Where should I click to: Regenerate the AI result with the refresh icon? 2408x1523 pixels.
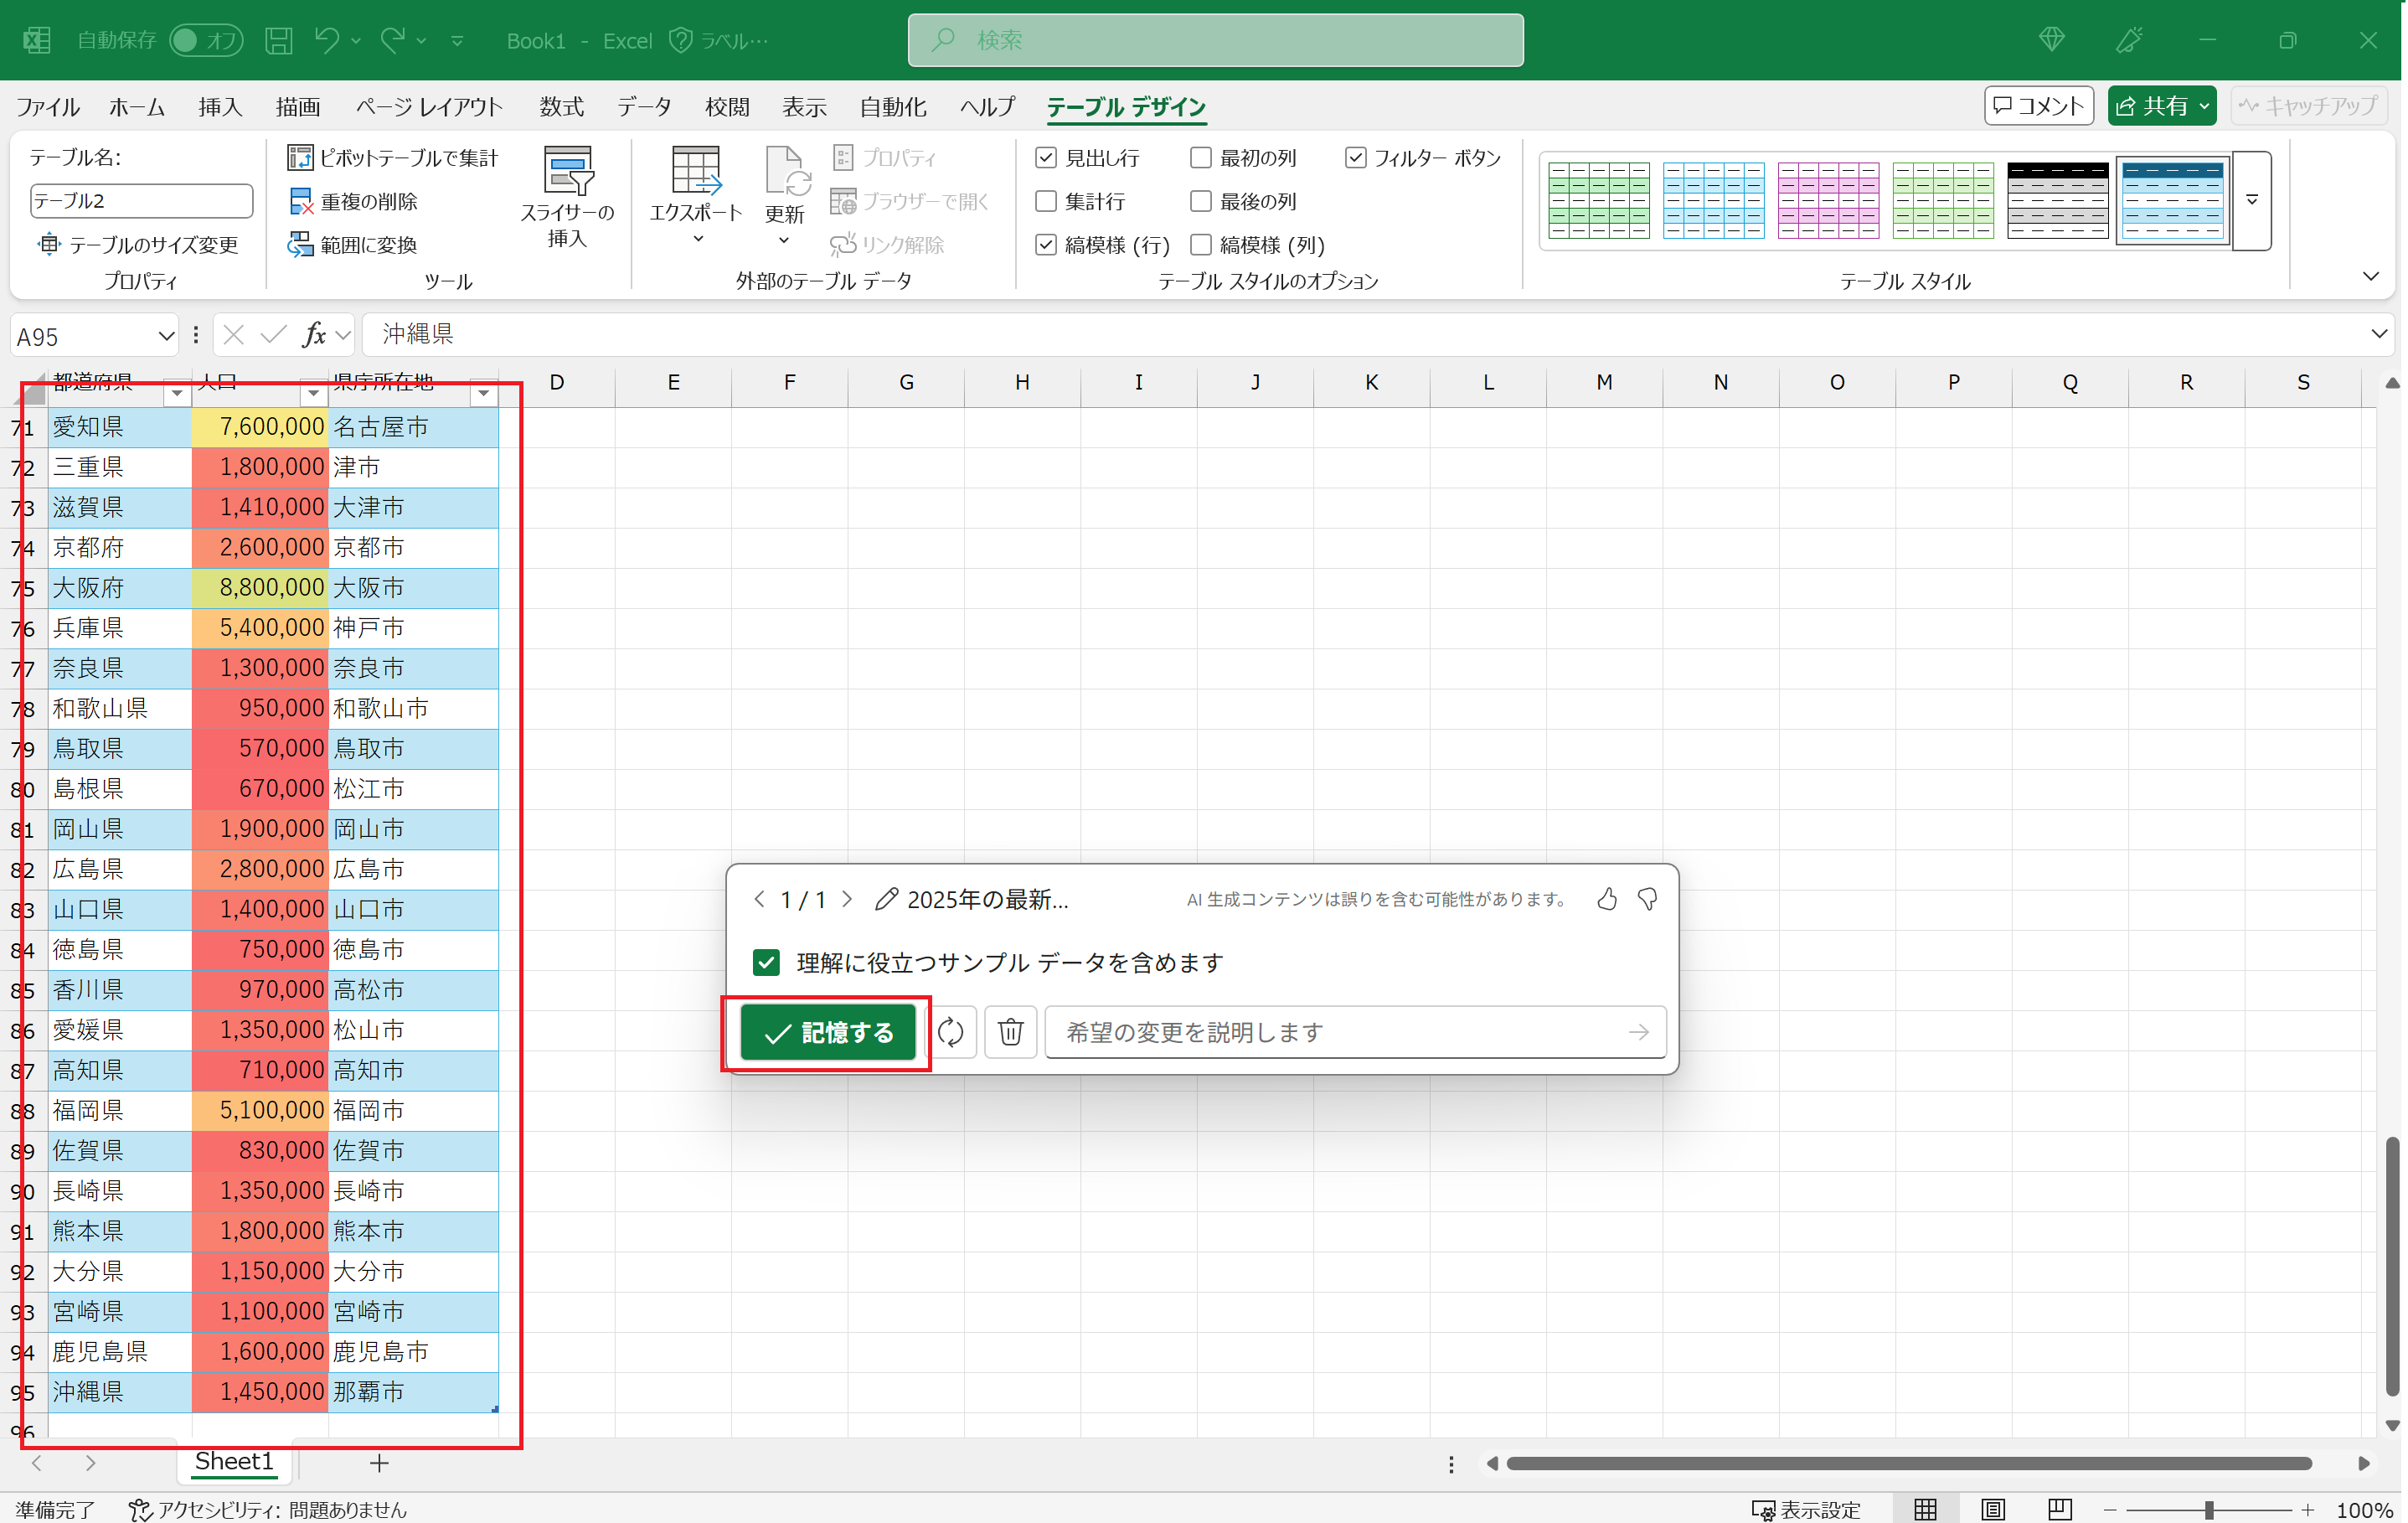tap(950, 1031)
